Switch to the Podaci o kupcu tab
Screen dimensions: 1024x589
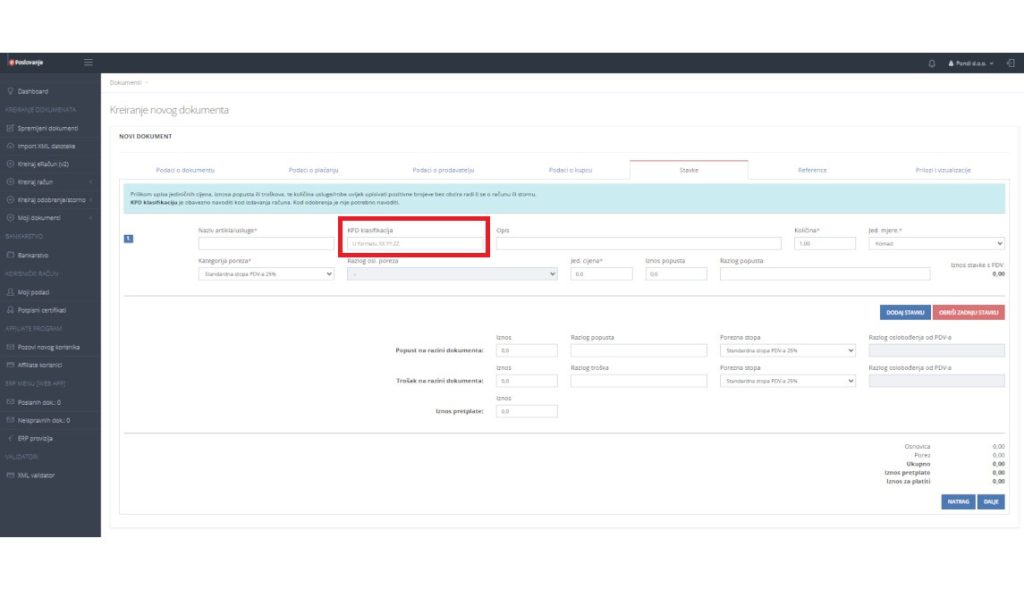[570, 170]
